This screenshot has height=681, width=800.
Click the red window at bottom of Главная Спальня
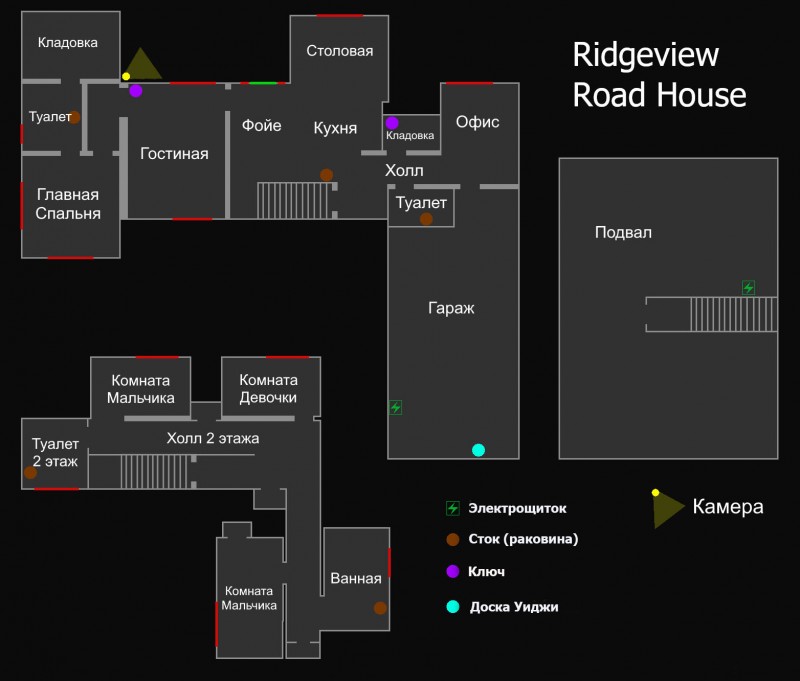pyautogui.click(x=71, y=258)
